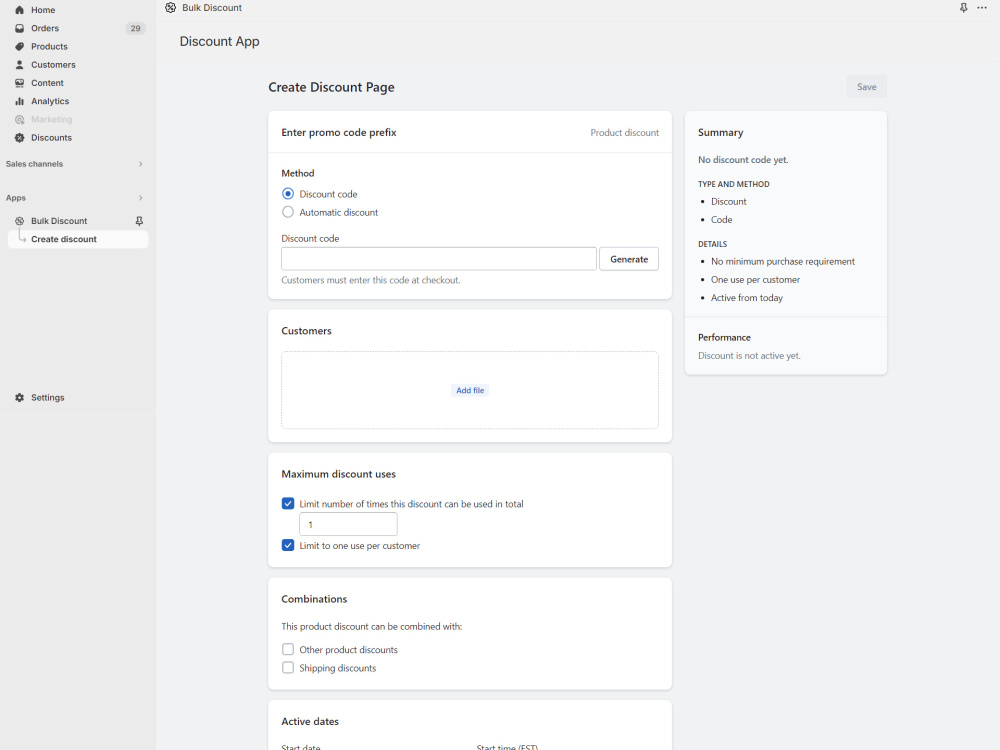Viewport: 1000px width, 750px height.
Task: Click the Generate button
Action: (629, 259)
